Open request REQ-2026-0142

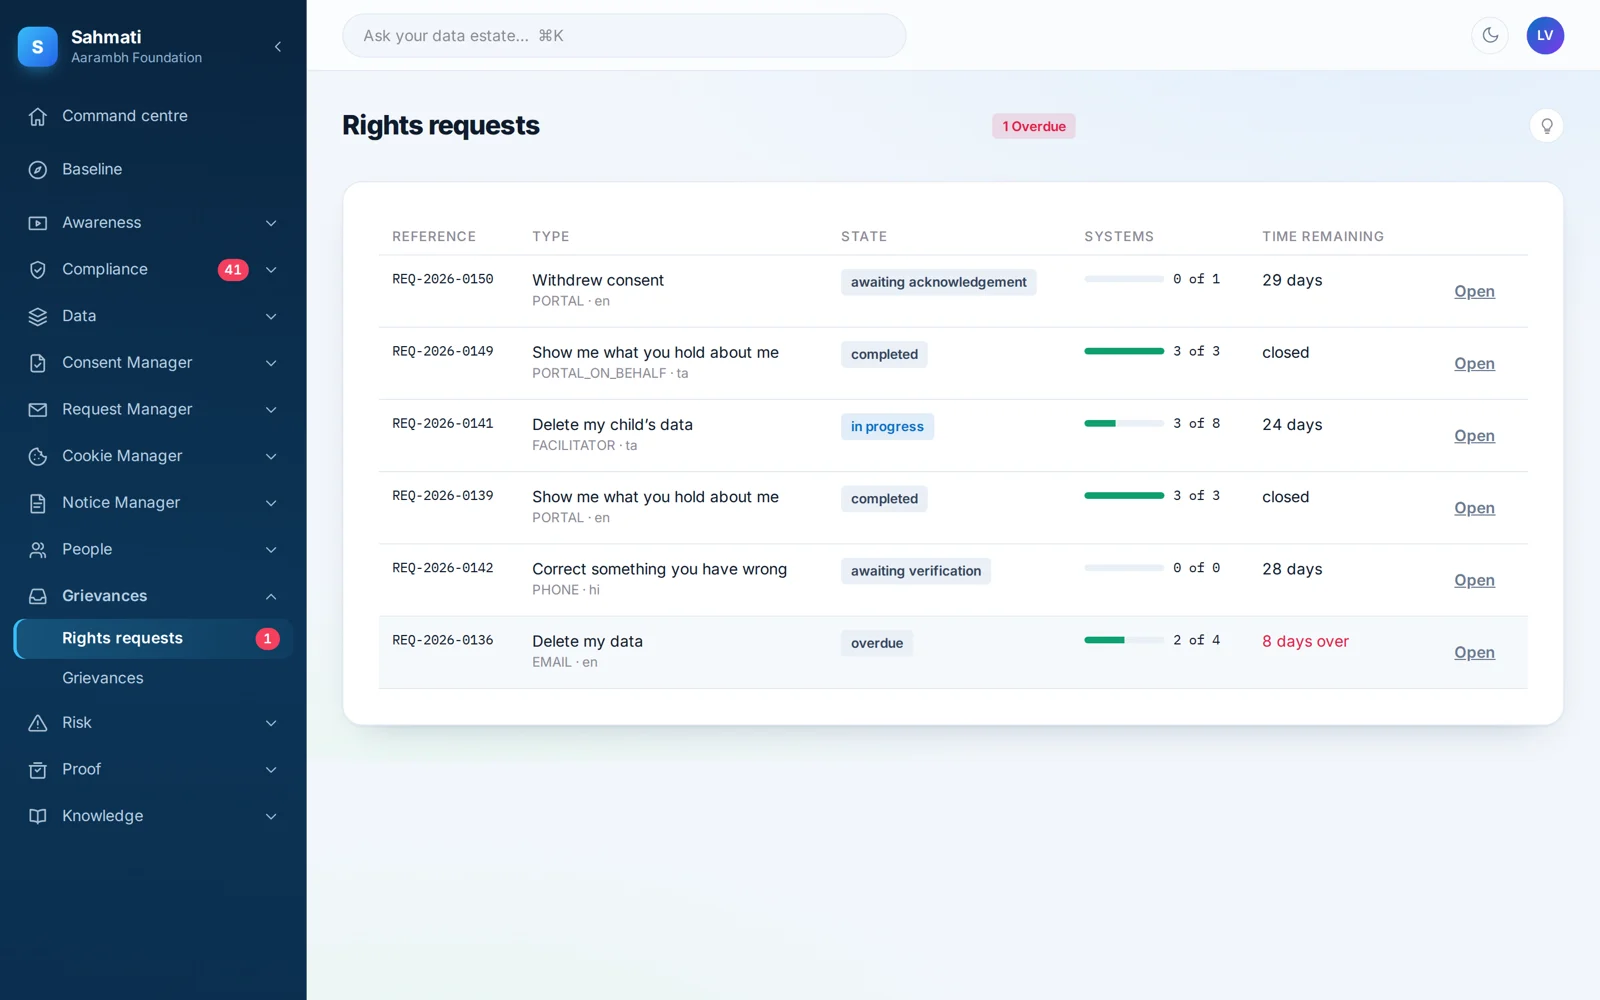[1474, 580]
